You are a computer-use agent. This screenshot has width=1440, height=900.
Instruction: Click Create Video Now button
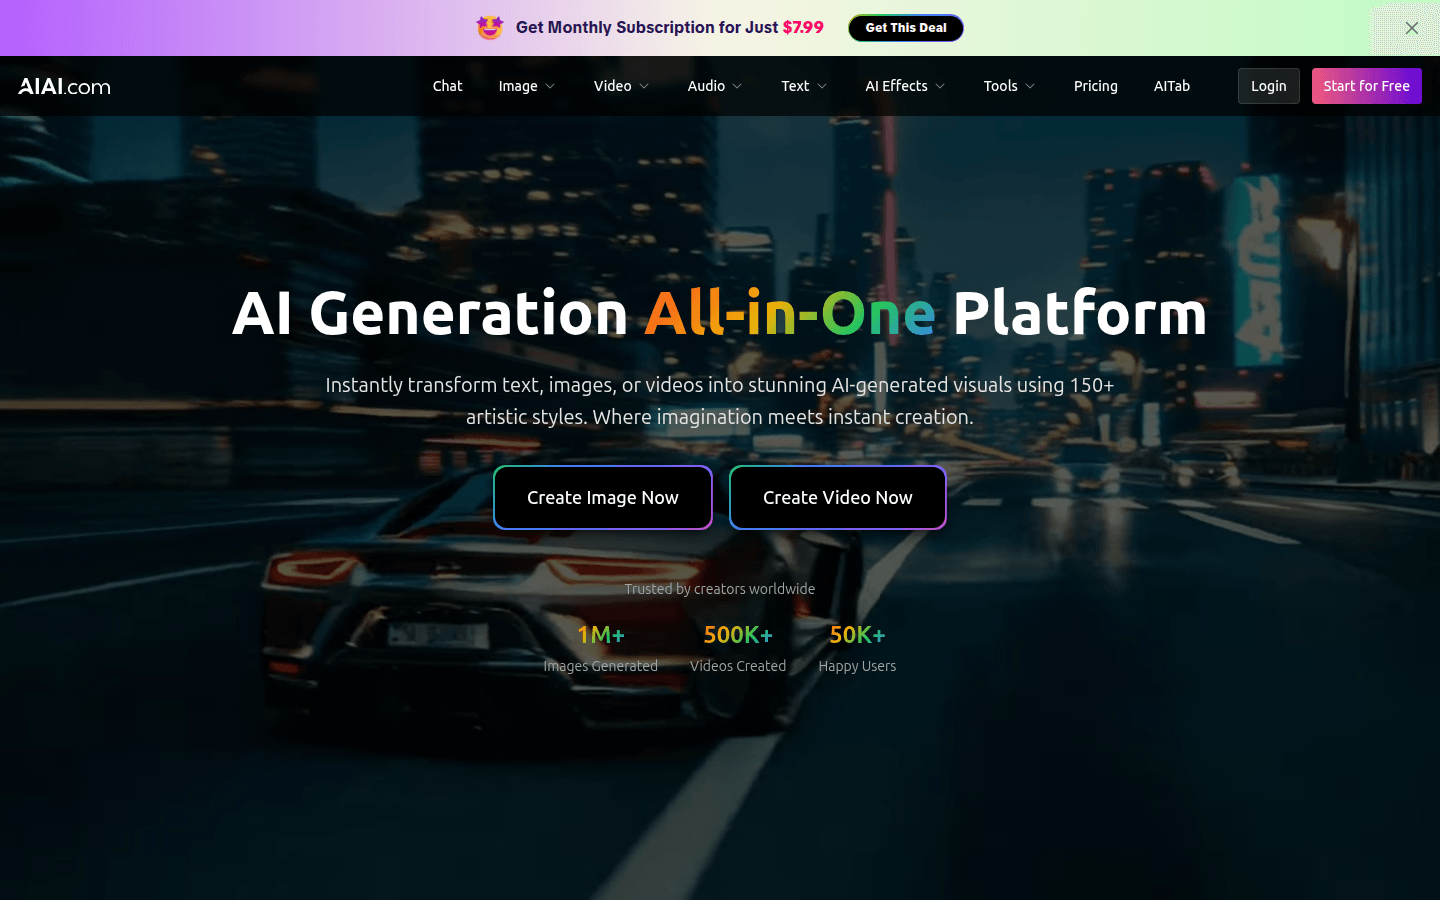[838, 497]
